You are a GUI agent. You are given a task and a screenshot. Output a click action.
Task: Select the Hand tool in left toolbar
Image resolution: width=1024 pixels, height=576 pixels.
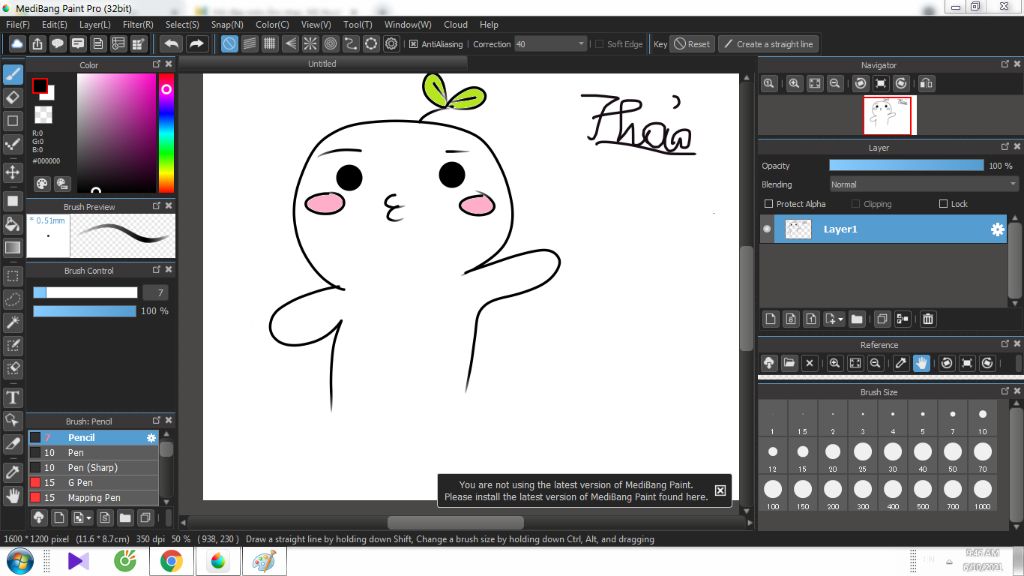point(12,496)
